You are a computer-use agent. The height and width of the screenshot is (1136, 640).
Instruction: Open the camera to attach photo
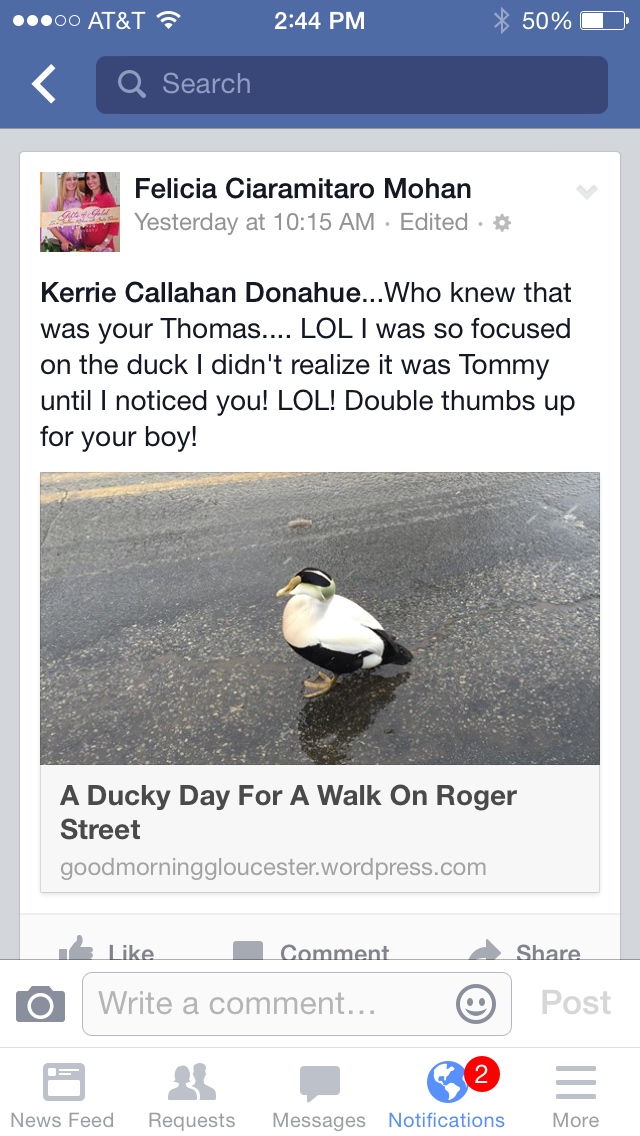click(40, 1003)
